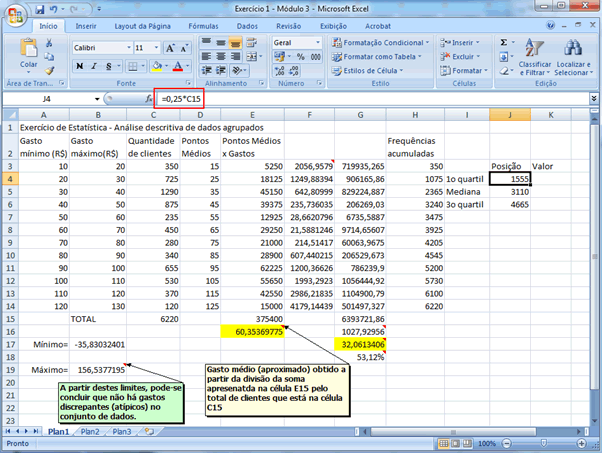Viewport: 602px width, 453px height.
Task: Click the font color A button
Action: tap(177, 65)
